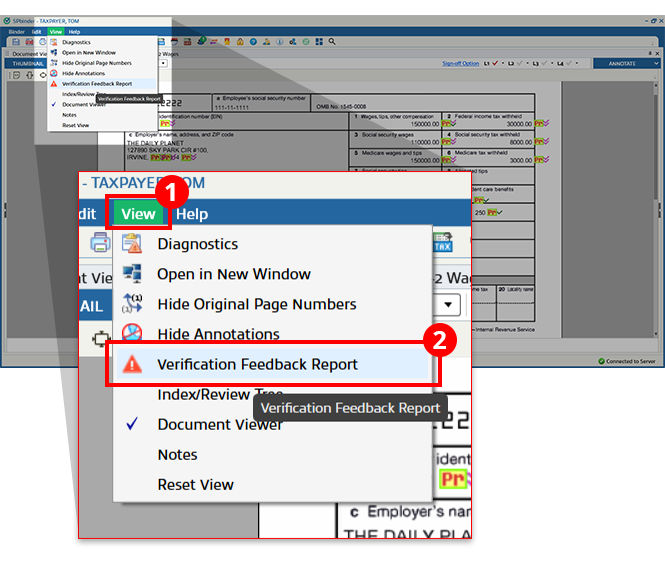Open the Help menu
The image size is (665, 566).
(191, 213)
